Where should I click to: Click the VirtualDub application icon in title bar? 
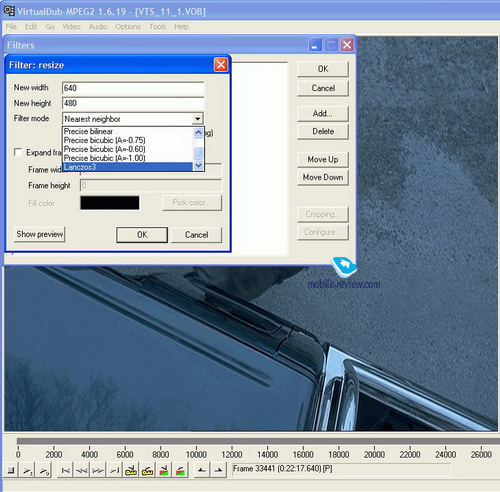[x=9, y=11]
